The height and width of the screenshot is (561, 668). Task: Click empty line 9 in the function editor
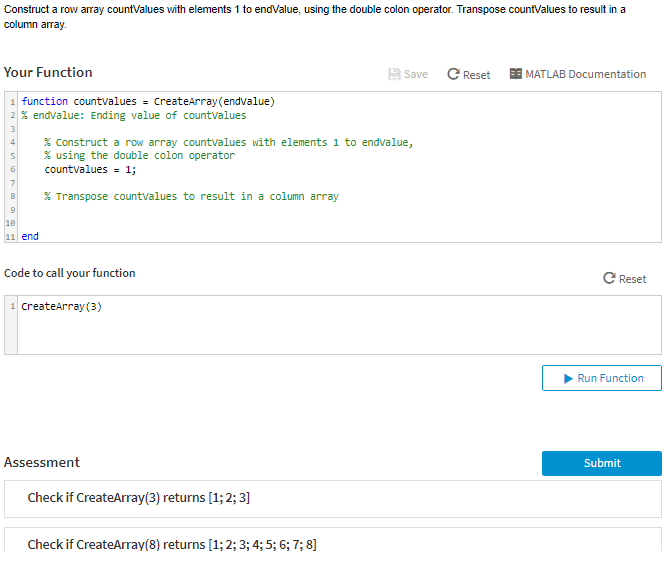click(x=339, y=210)
